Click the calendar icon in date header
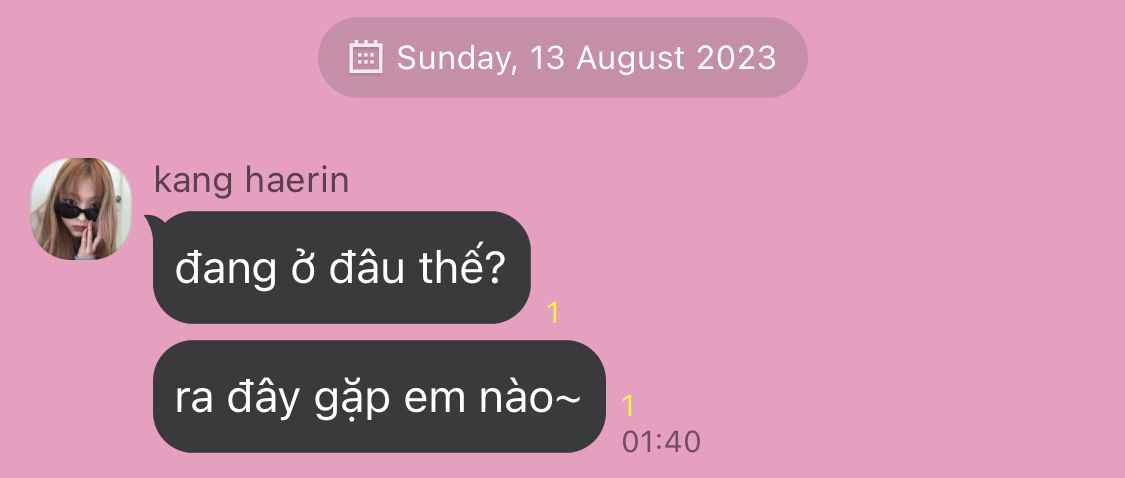Viewport: 1125px width, 478px height. 366,57
